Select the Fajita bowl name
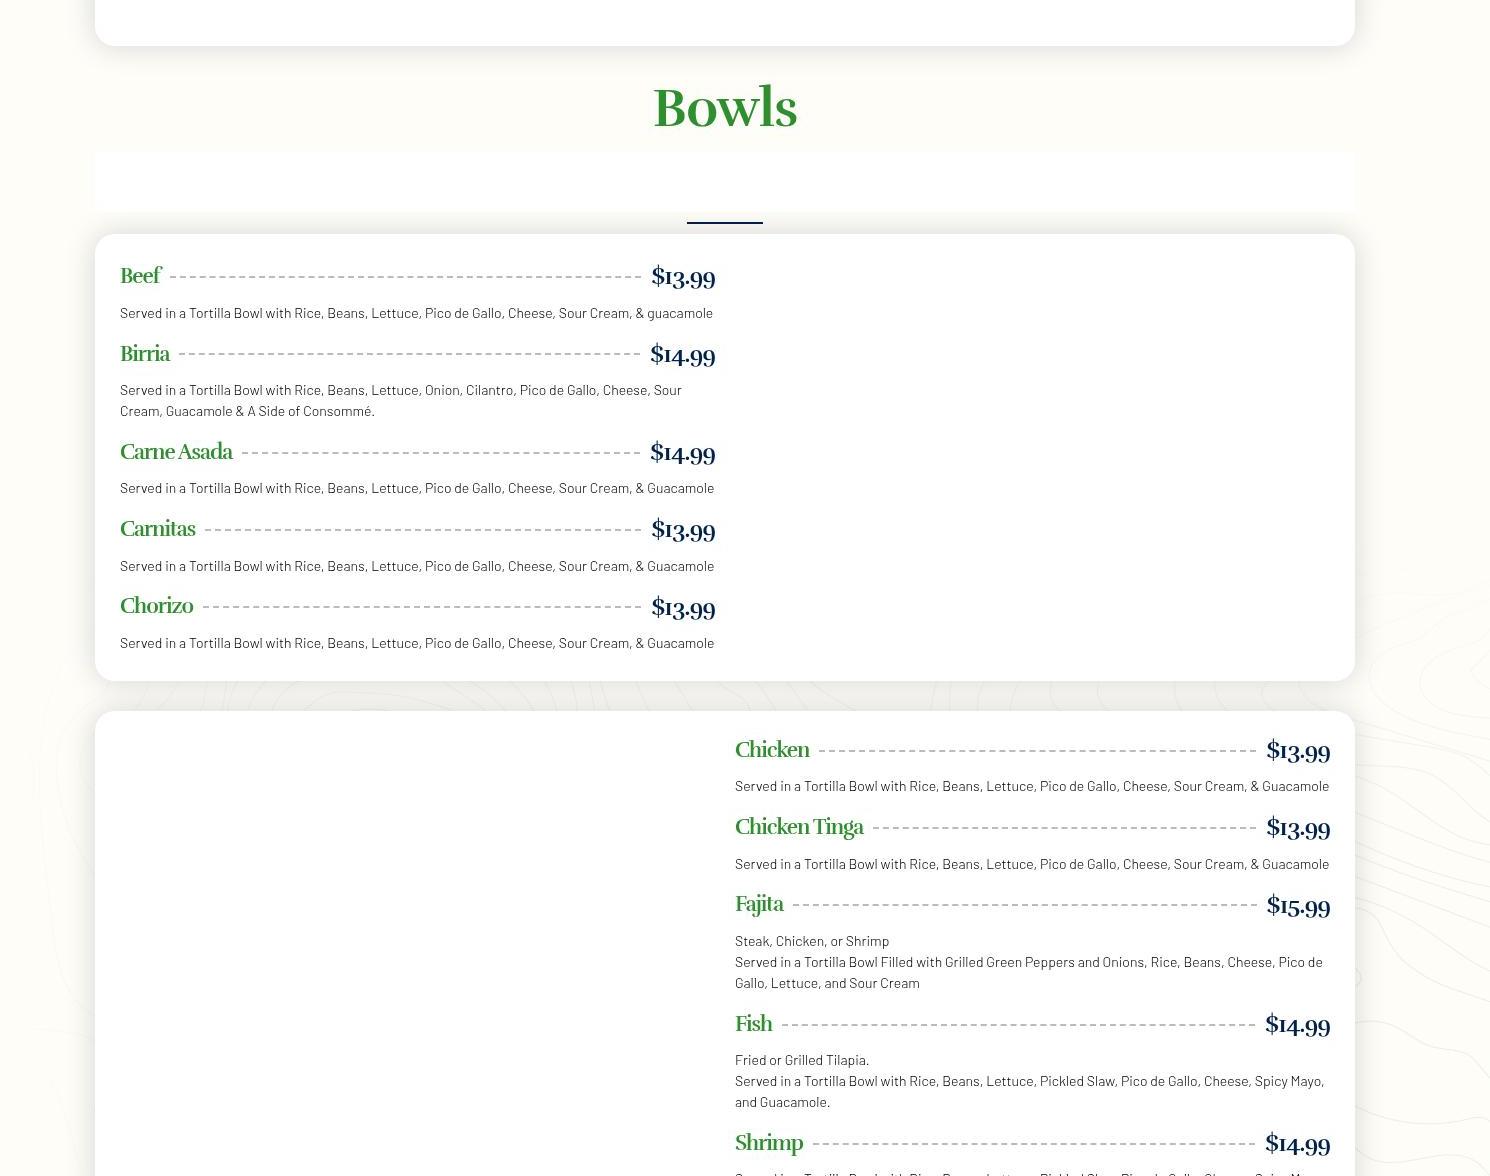This screenshot has height=1176, width=1490. tap(759, 904)
